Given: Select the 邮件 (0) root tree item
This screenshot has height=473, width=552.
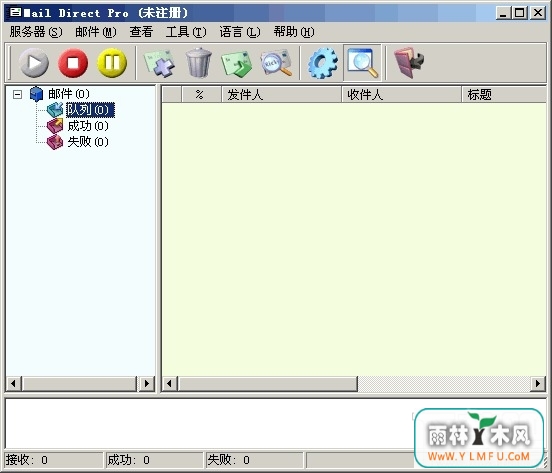Looking at the screenshot, I should (69, 94).
